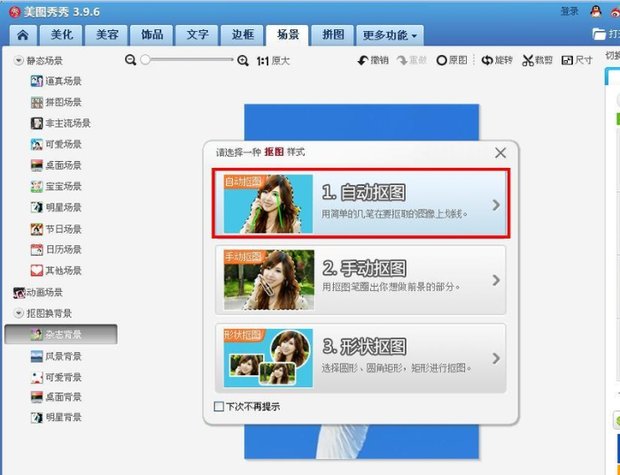Open 动画场景 in sidebar

click(x=38, y=293)
